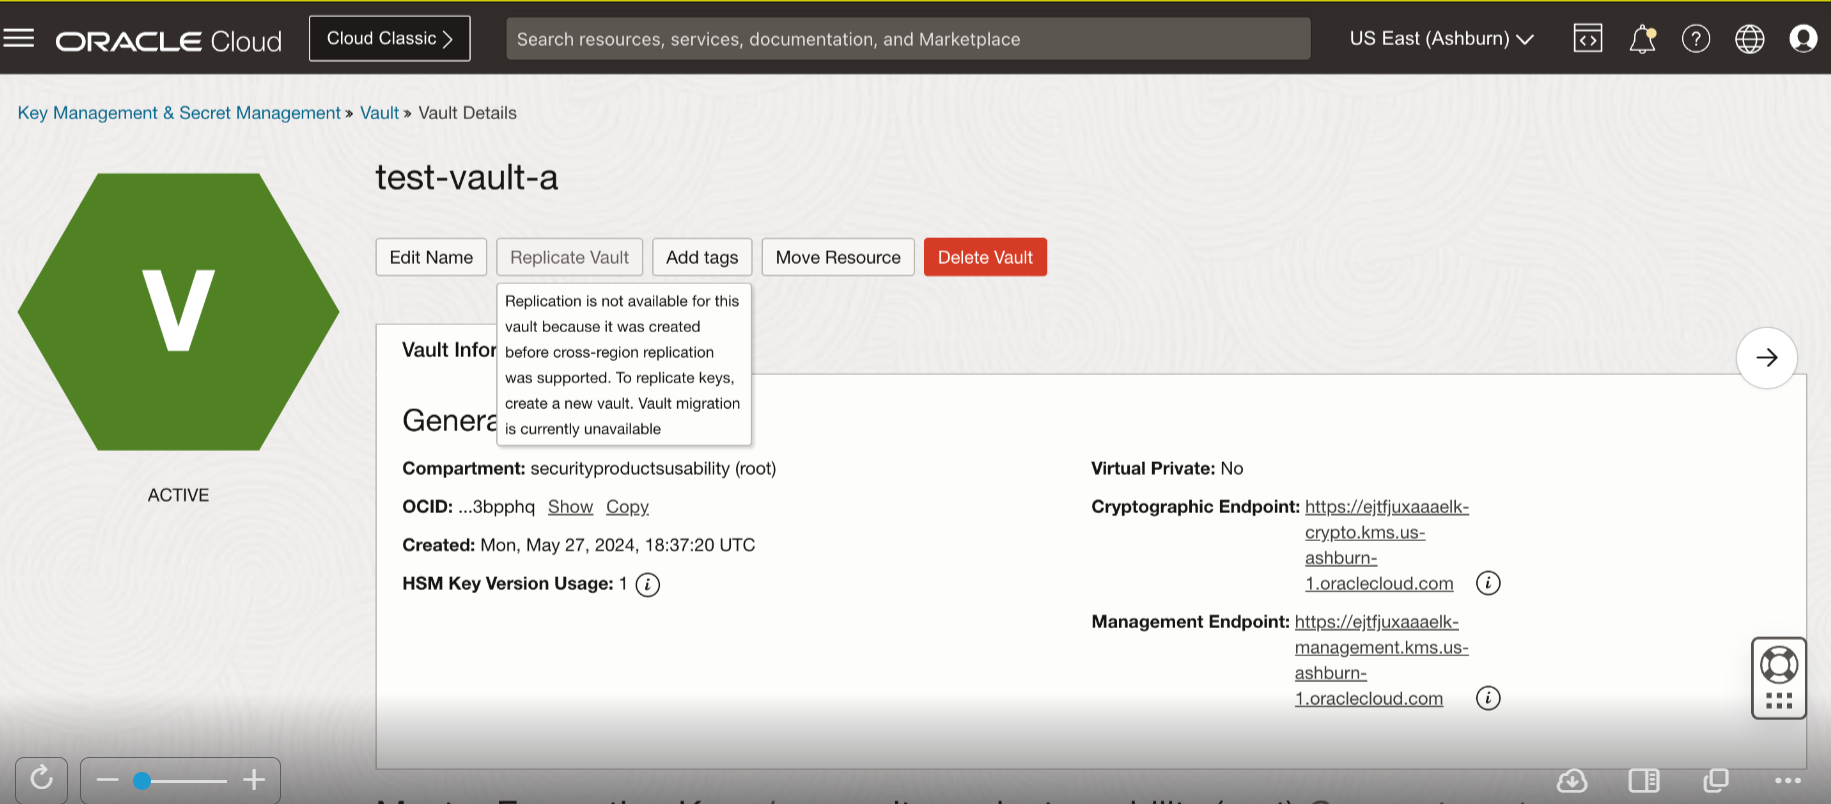
Task: Open the user profile avatar menu
Action: click(x=1802, y=39)
